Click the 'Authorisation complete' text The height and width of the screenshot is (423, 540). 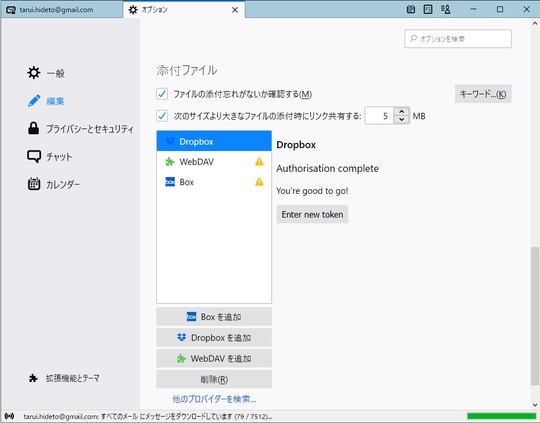coord(328,168)
